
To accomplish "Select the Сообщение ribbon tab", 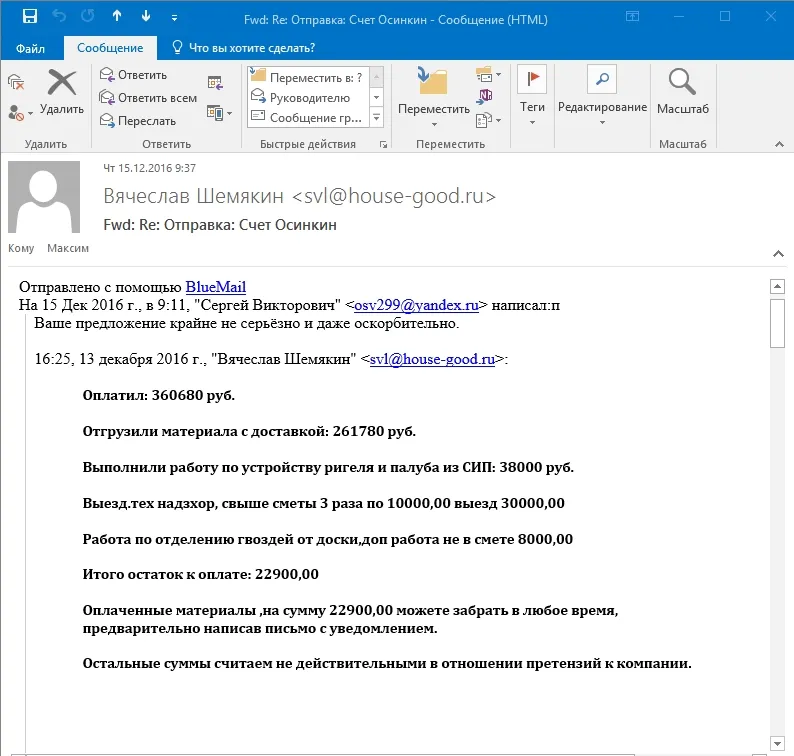I will [x=110, y=48].
